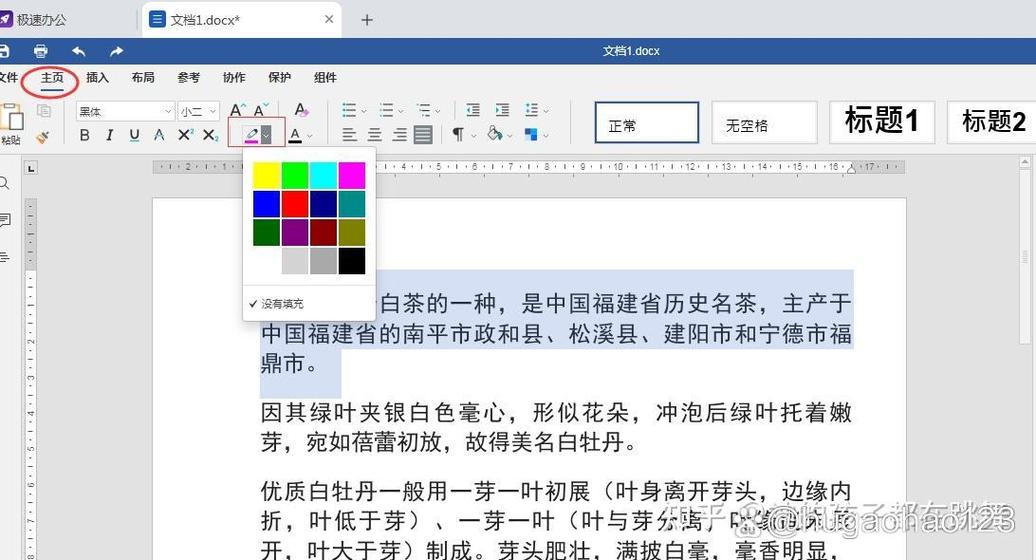Open the 保护 Protection tab
This screenshot has height=560, width=1036.
[279, 78]
